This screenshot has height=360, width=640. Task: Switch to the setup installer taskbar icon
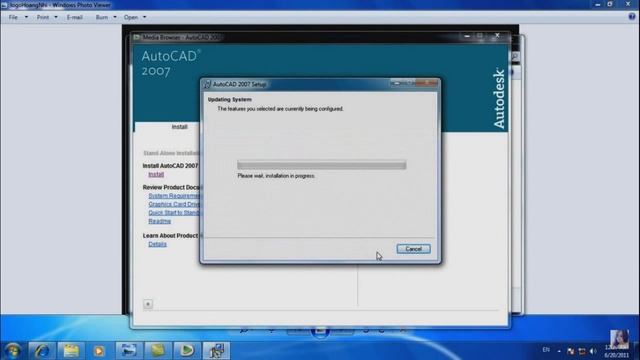tap(216, 351)
